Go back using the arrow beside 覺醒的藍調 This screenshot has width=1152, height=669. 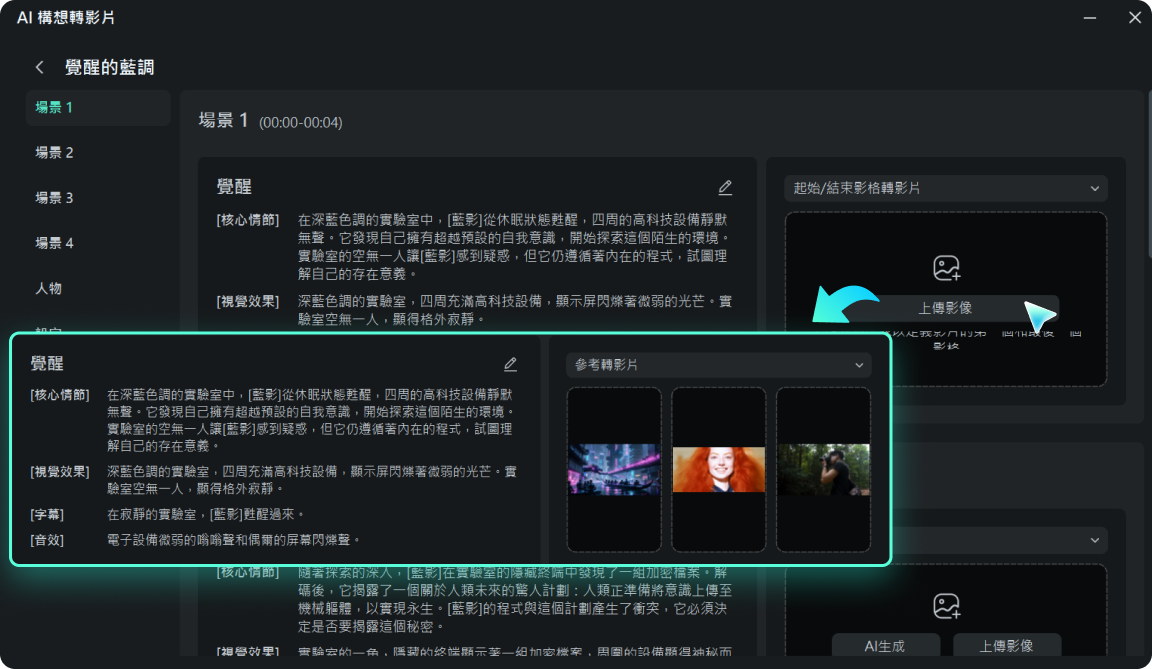click(40, 68)
